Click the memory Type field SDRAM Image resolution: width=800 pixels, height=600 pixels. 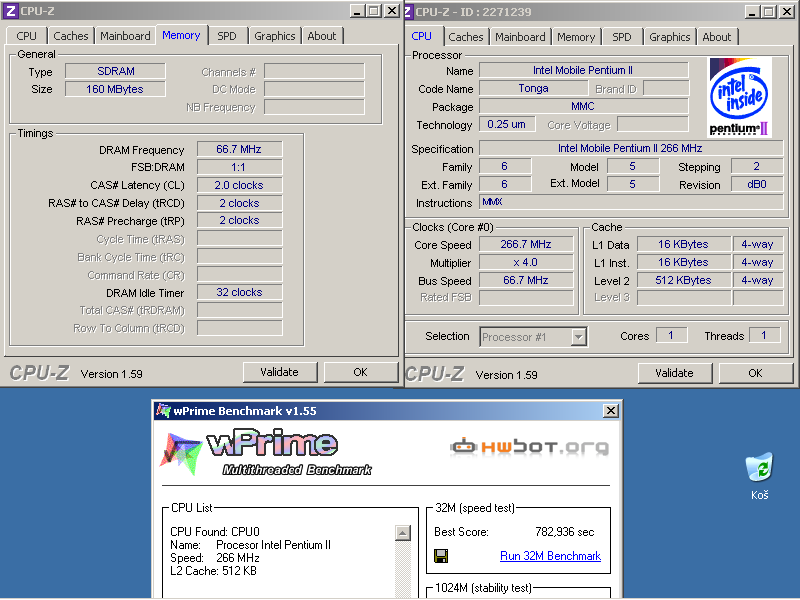pyautogui.click(x=115, y=71)
